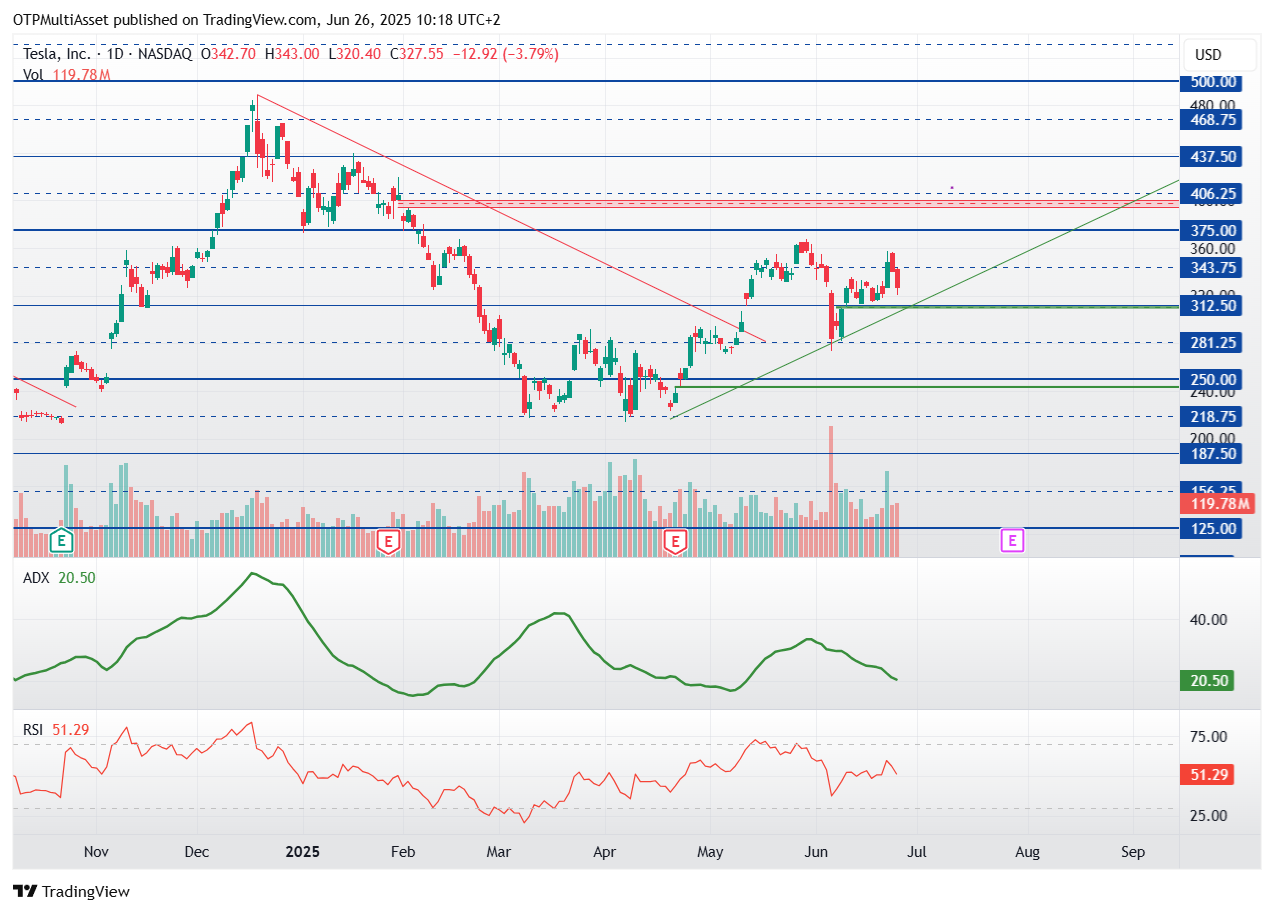Select the Jun label on the time axis
This screenshot has width=1274, height=913.
point(816,852)
